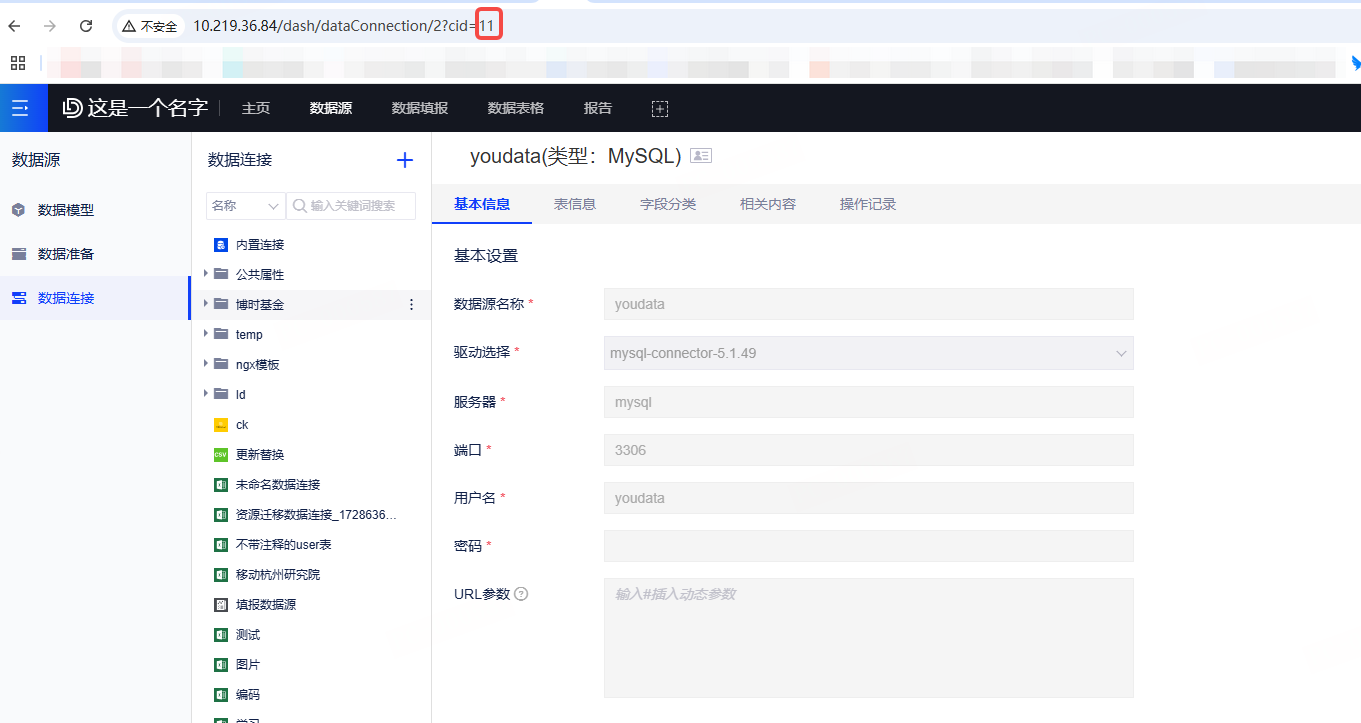The width and height of the screenshot is (1361, 723).
Task: Click the URL参数 help question mark icon
Action: [521, 594]
